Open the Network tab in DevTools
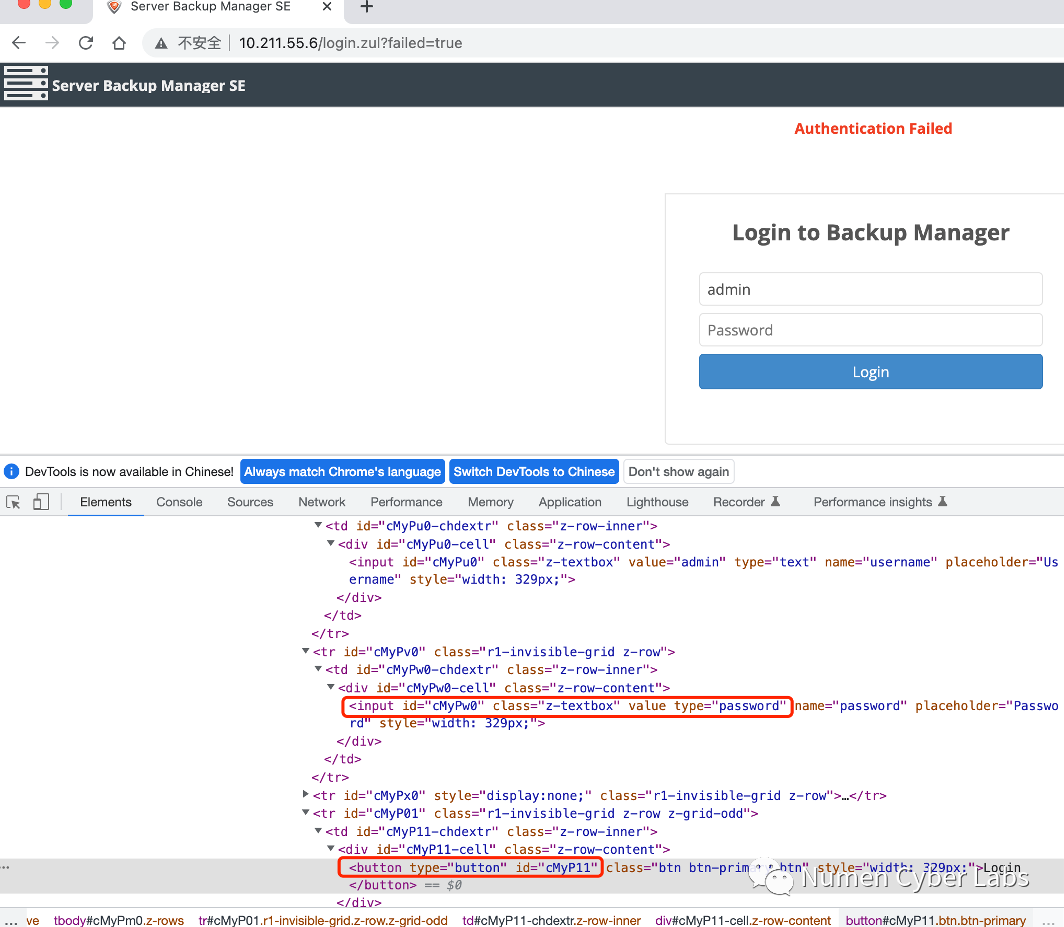 point(321,501)
